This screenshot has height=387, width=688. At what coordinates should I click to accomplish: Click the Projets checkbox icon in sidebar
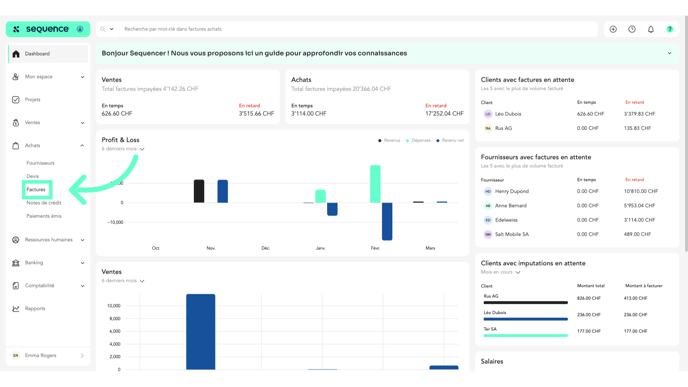[16, 100]
